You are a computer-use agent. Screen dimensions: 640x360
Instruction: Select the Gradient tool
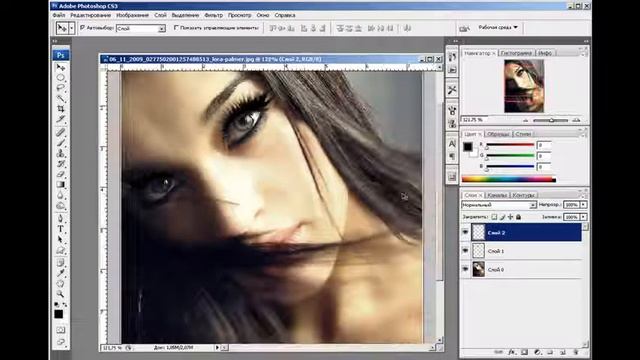coord(60,185)
